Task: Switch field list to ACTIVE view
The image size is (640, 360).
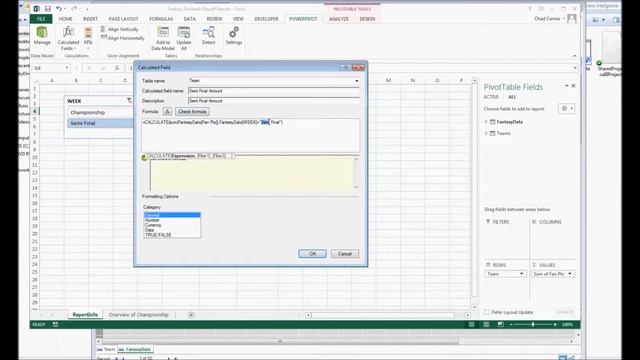Action: (491, 97)
